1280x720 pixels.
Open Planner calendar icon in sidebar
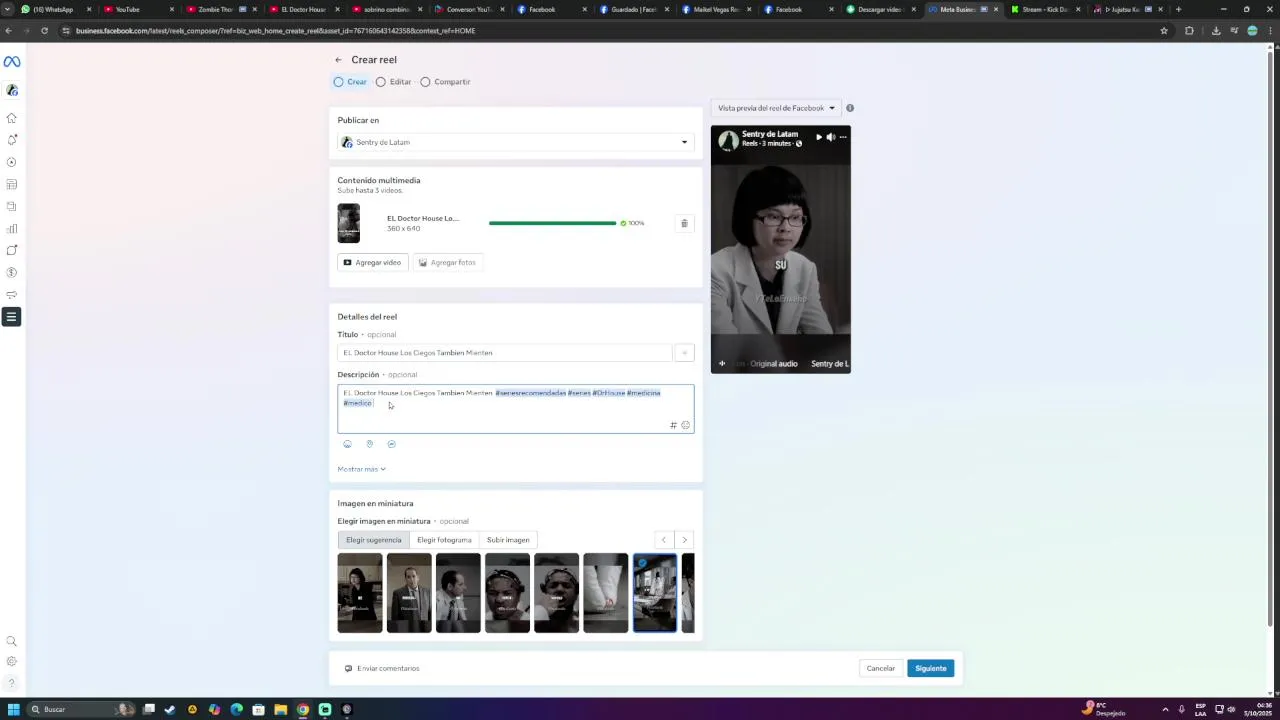[x=11, y=184]
